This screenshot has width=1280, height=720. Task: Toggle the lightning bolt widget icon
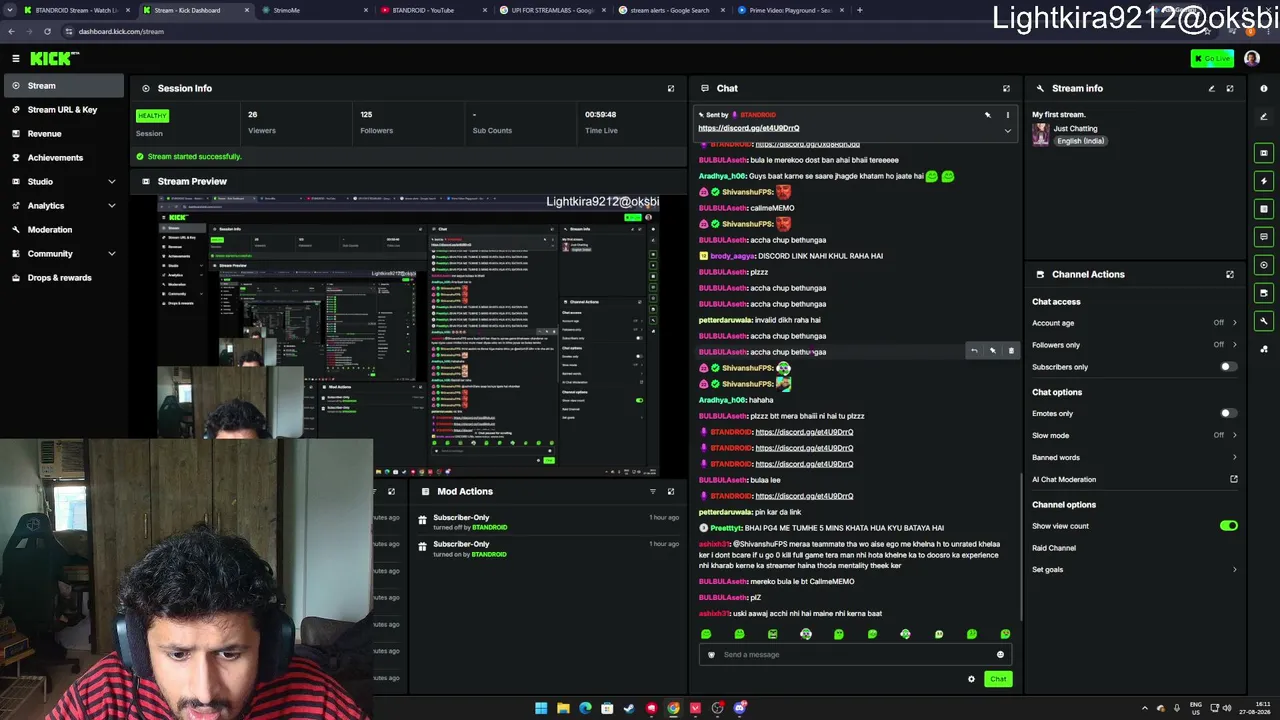point(1264,181)
